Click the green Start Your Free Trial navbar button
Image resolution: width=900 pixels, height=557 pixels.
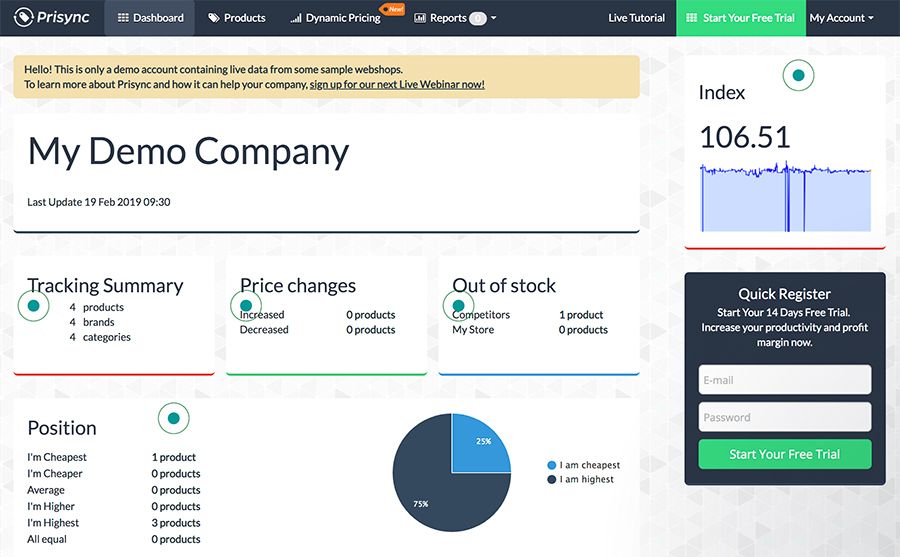coord(741,18)
